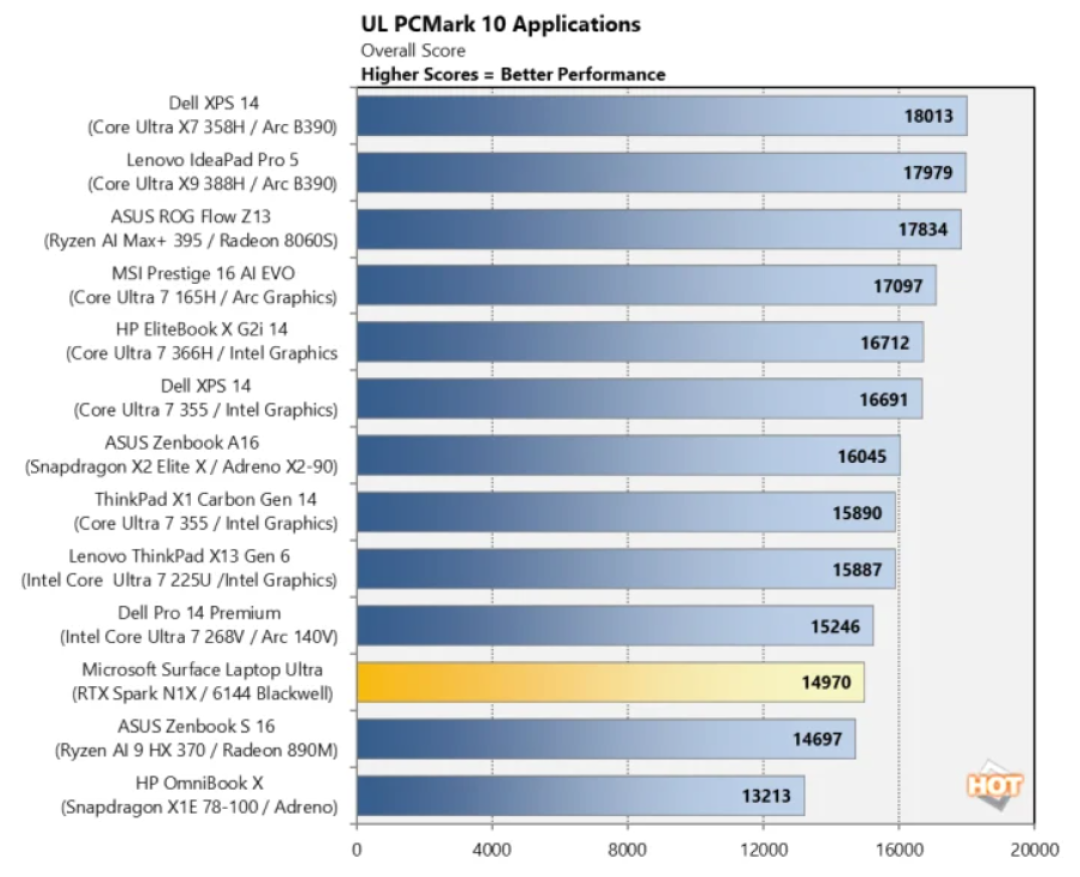This screenshot has width=1080, height=877.
Task: Select the 15887 score value
Action: (858, 570)
